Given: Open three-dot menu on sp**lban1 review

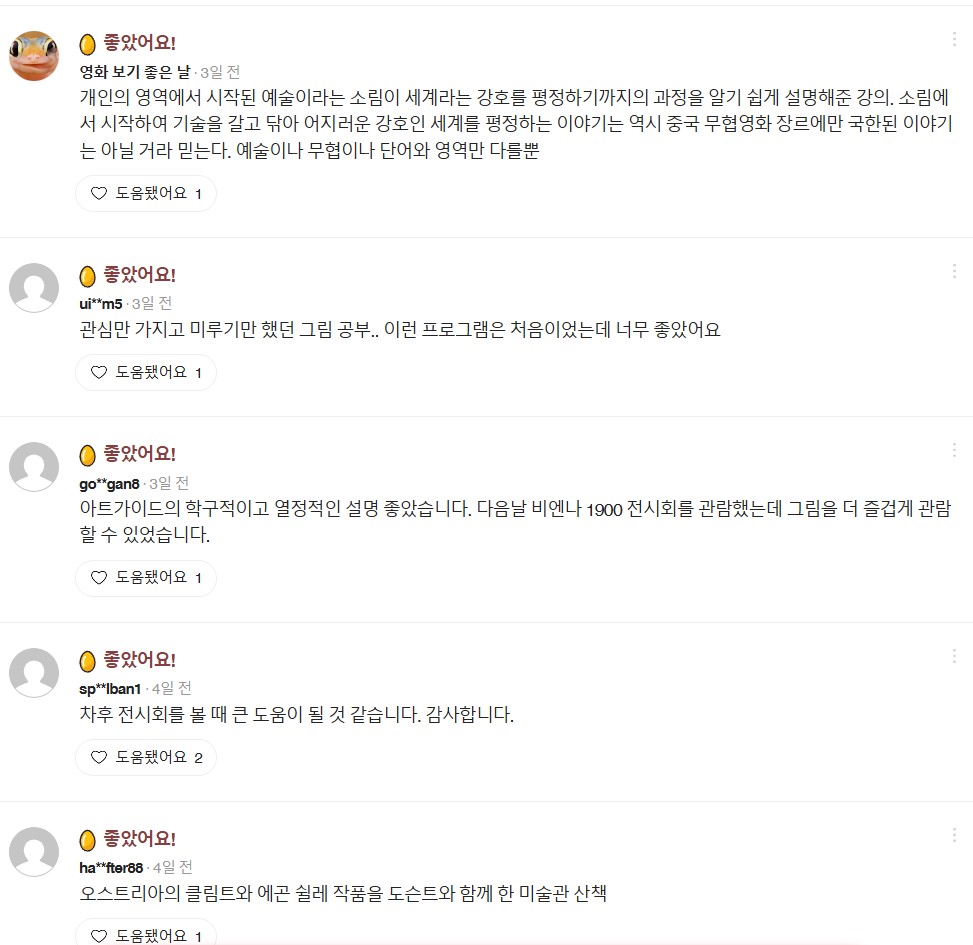Looking at the screenshot, I should (x=954, y=656).
